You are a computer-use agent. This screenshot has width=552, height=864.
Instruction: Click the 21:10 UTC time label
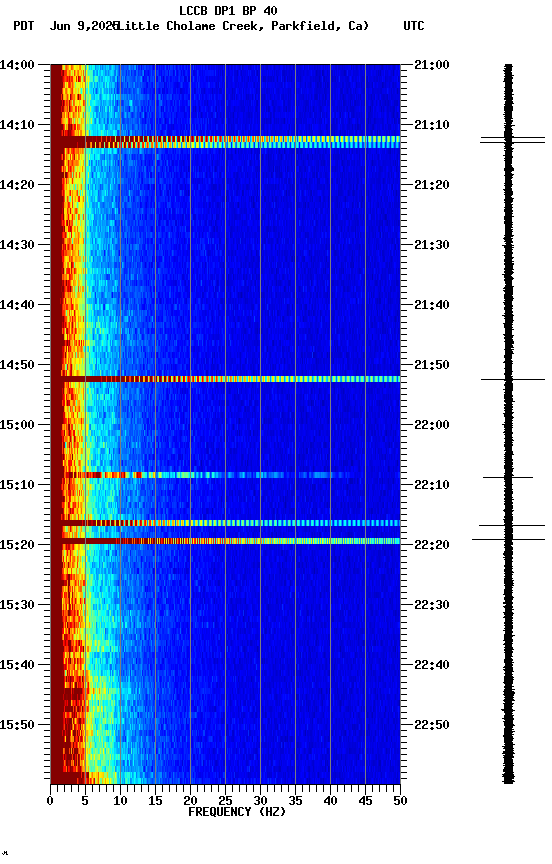tap(432, 125)
